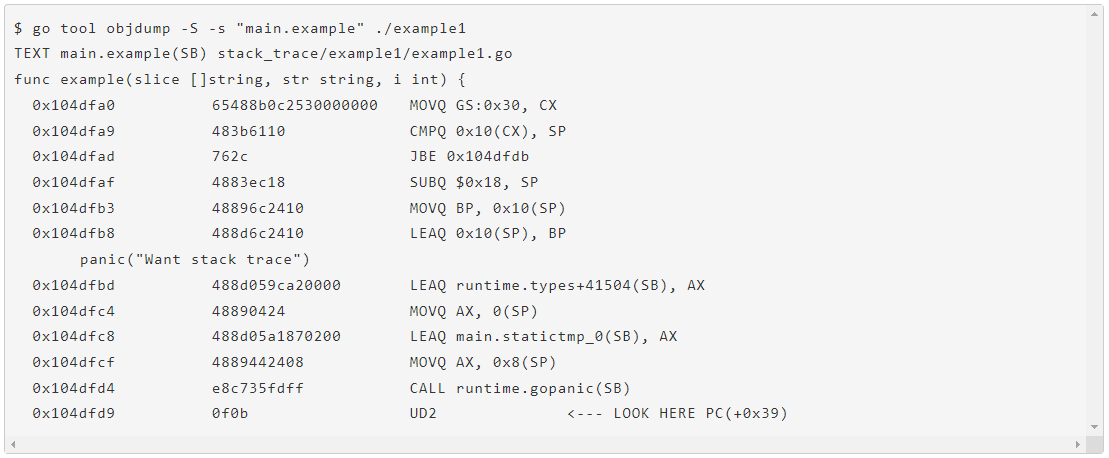This screenshot has width=1109, height=458.
Task: Click the CALL runtime.gopanic(SB) instruction
Action: 520,388
